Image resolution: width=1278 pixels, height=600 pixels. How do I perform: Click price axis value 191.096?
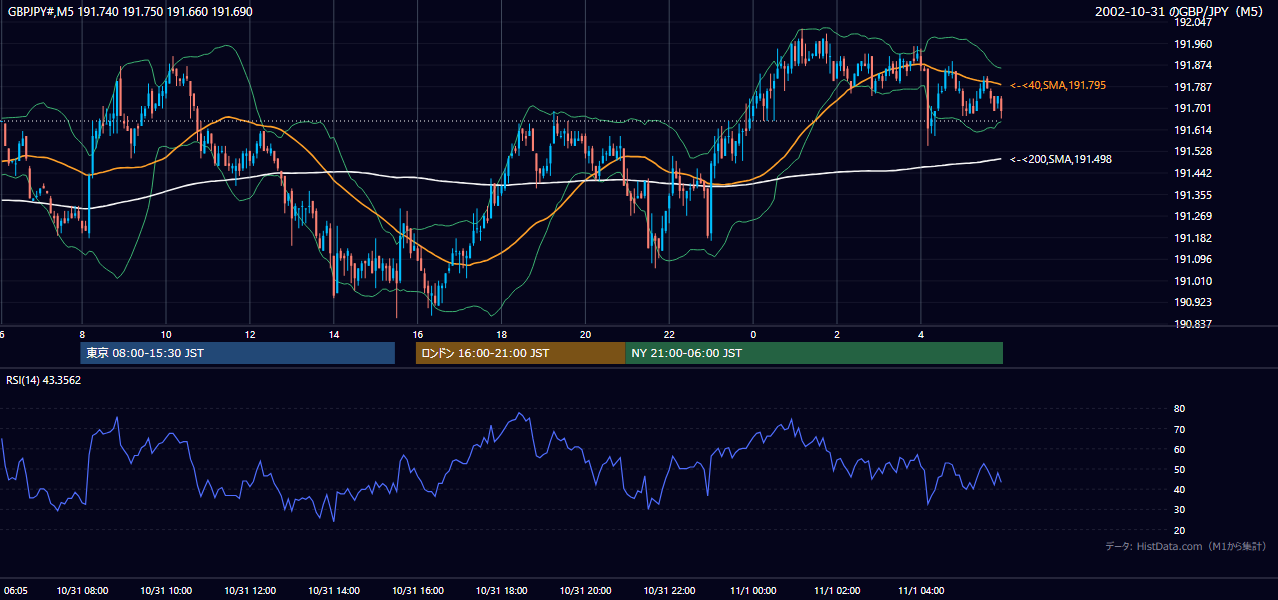tap(1193, 260)
